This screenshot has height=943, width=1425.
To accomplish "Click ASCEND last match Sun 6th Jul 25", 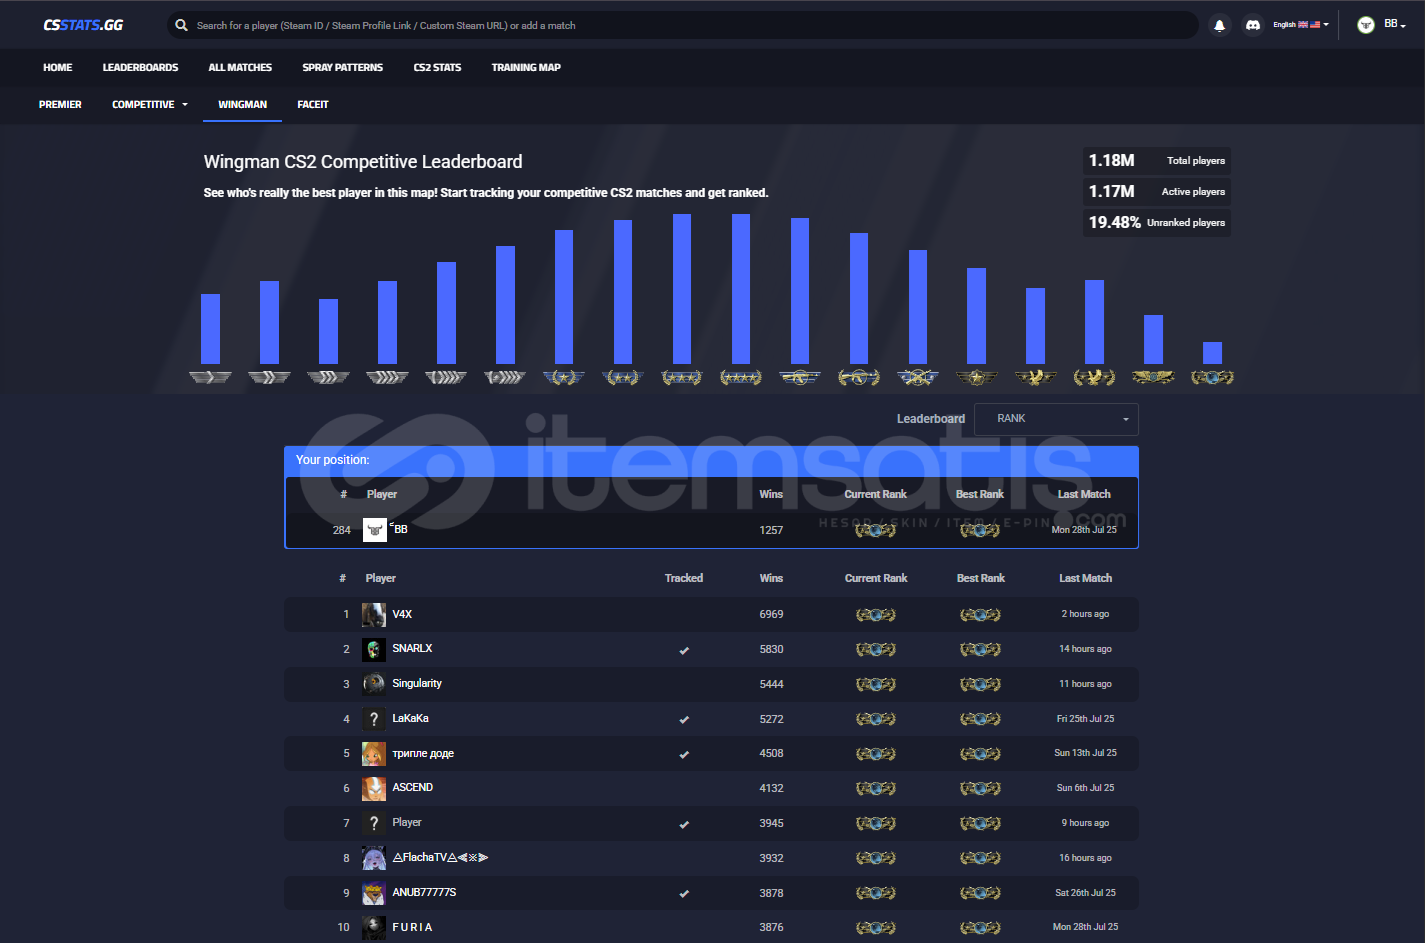I will point(1085,788).
